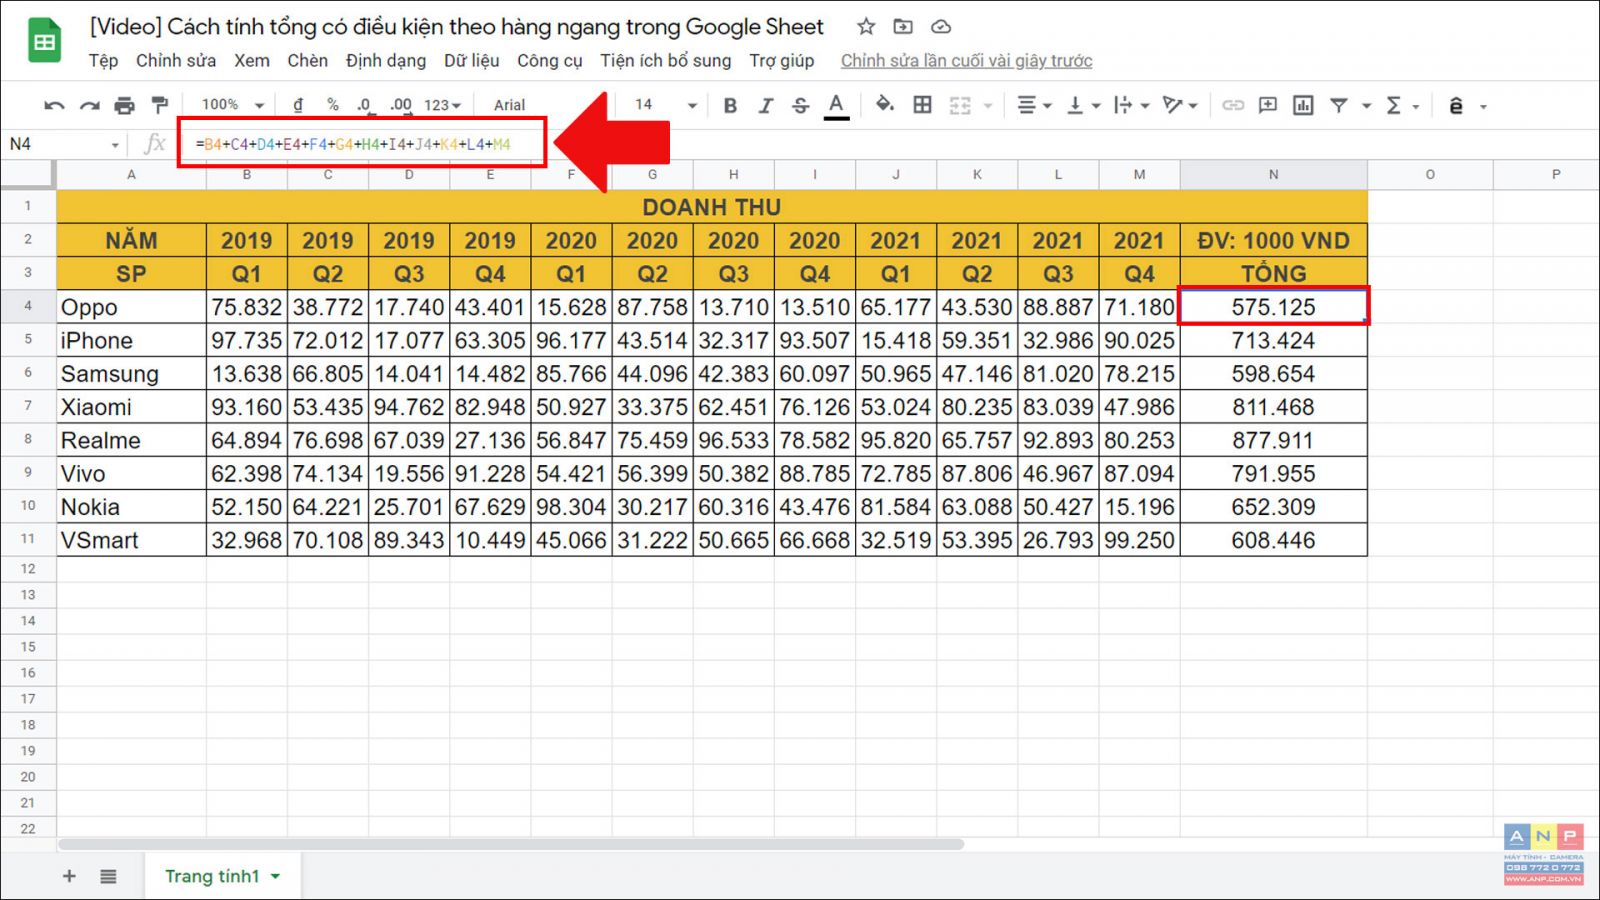Toggle bold formatting
The height and width of the screenshot is (900, 1600).
(730, 105)
